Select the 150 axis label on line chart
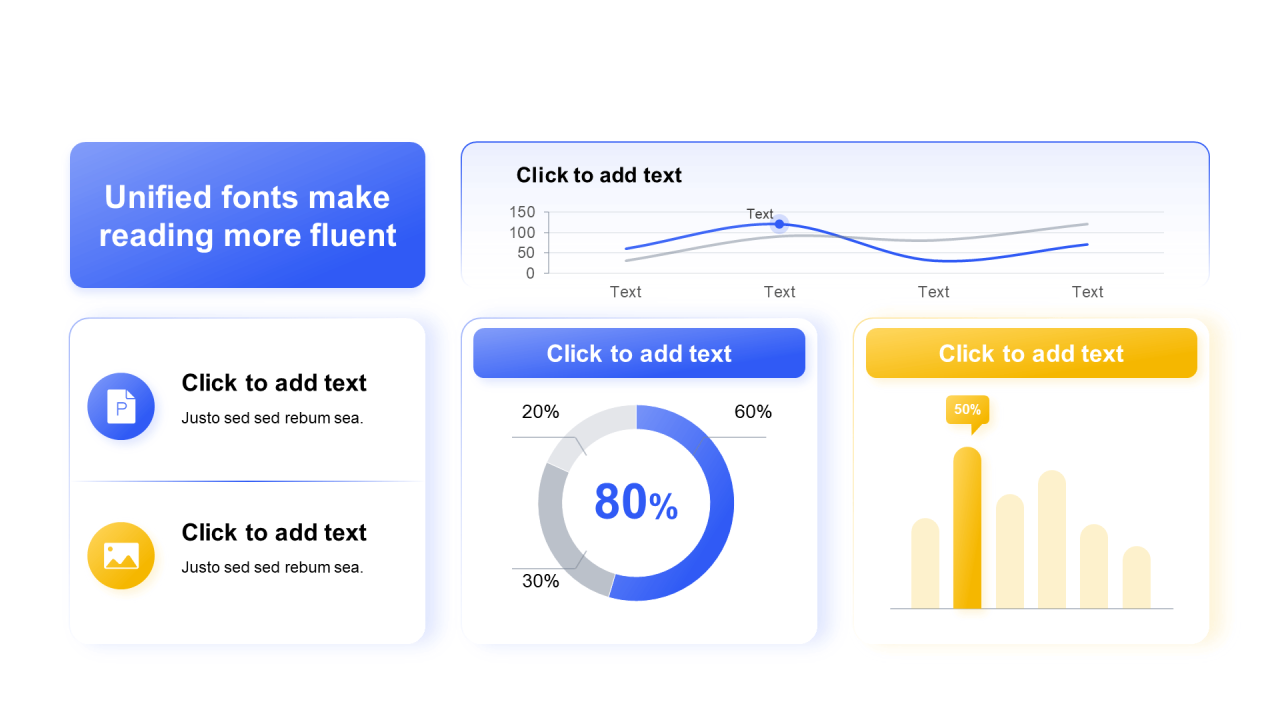The width and height of the screenshot is (1280, 720). coord(523,212)
